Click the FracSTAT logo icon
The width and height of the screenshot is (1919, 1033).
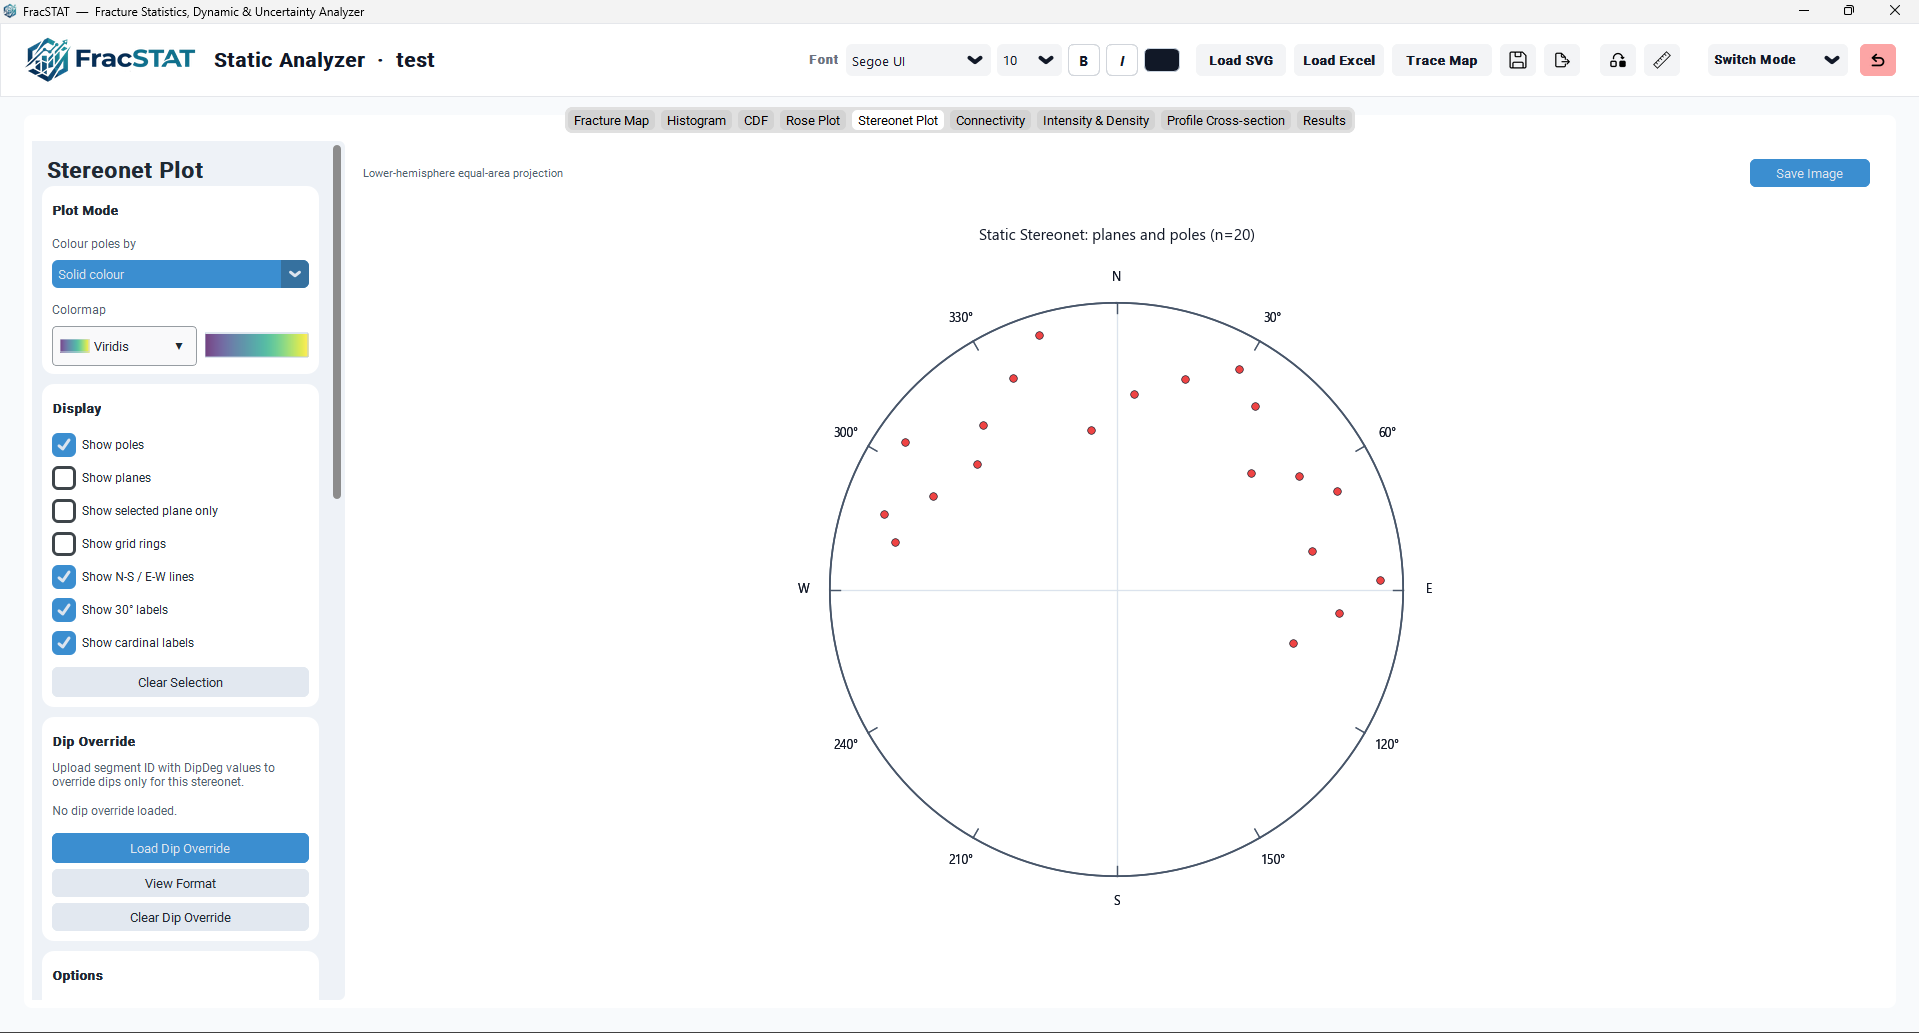(47, 60)
